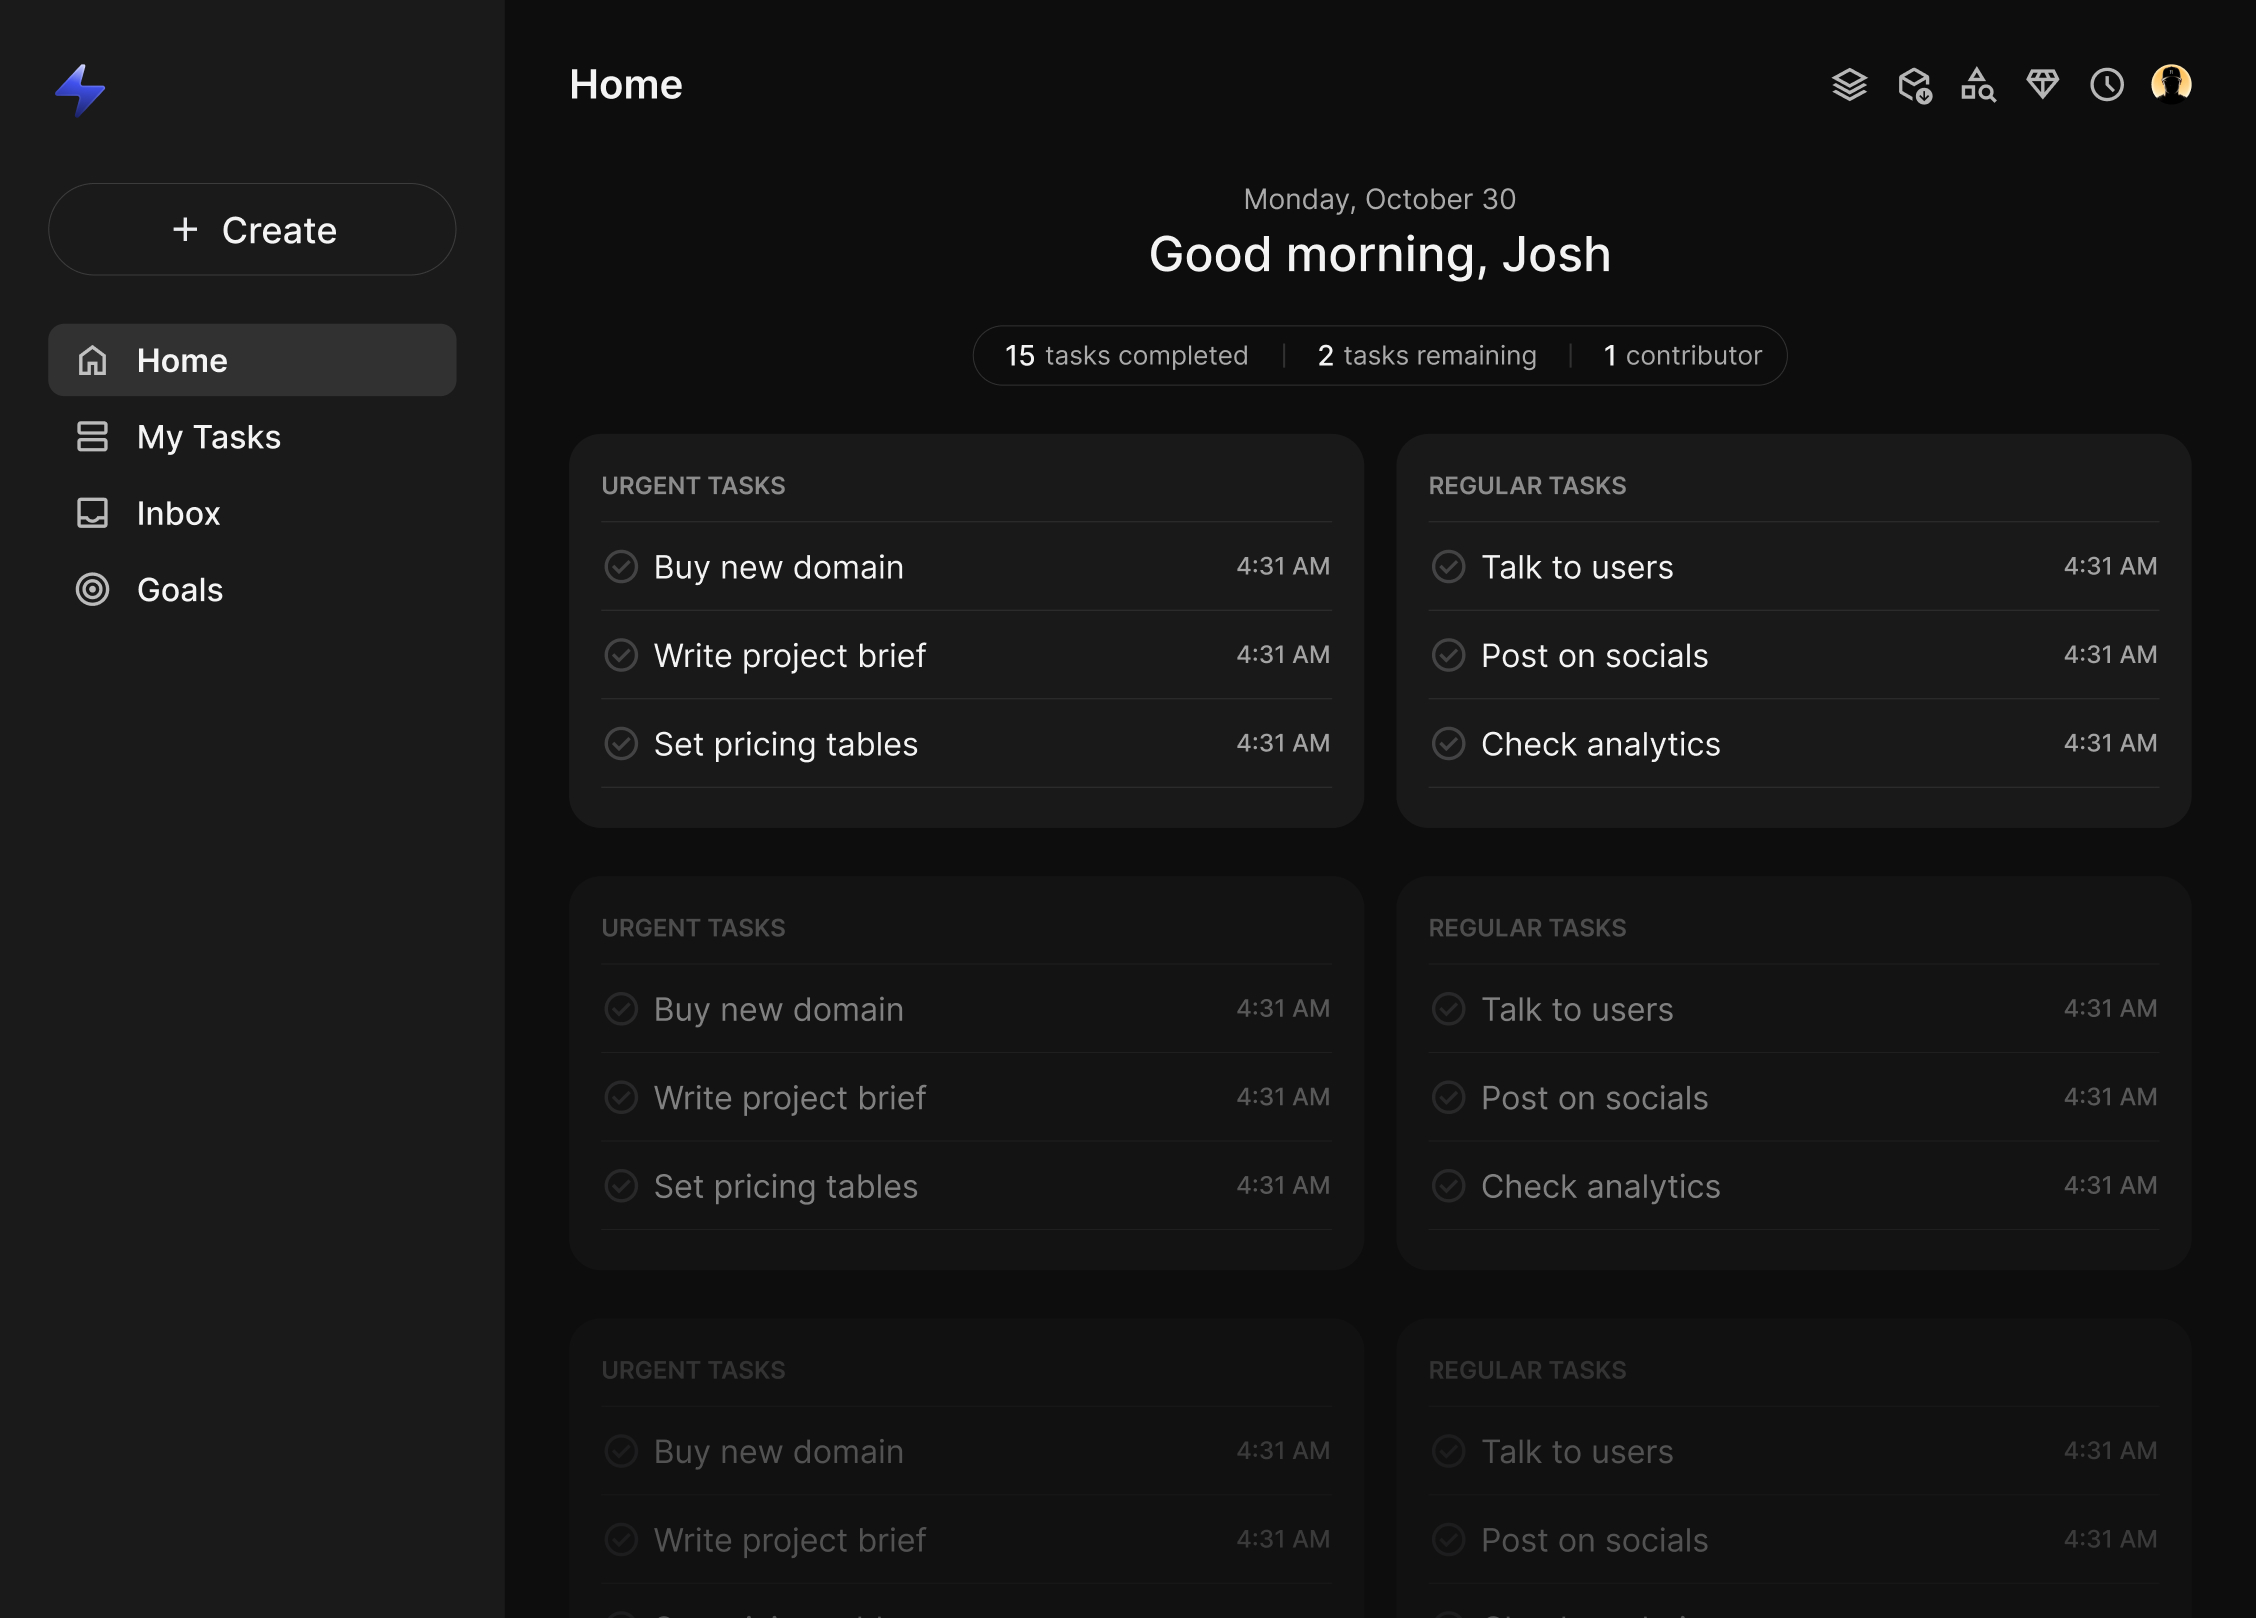Click the shapes with magnifier search icon
Image resolution: width=2256 pixels, height=1618 pixels.
coord(1978,85)
